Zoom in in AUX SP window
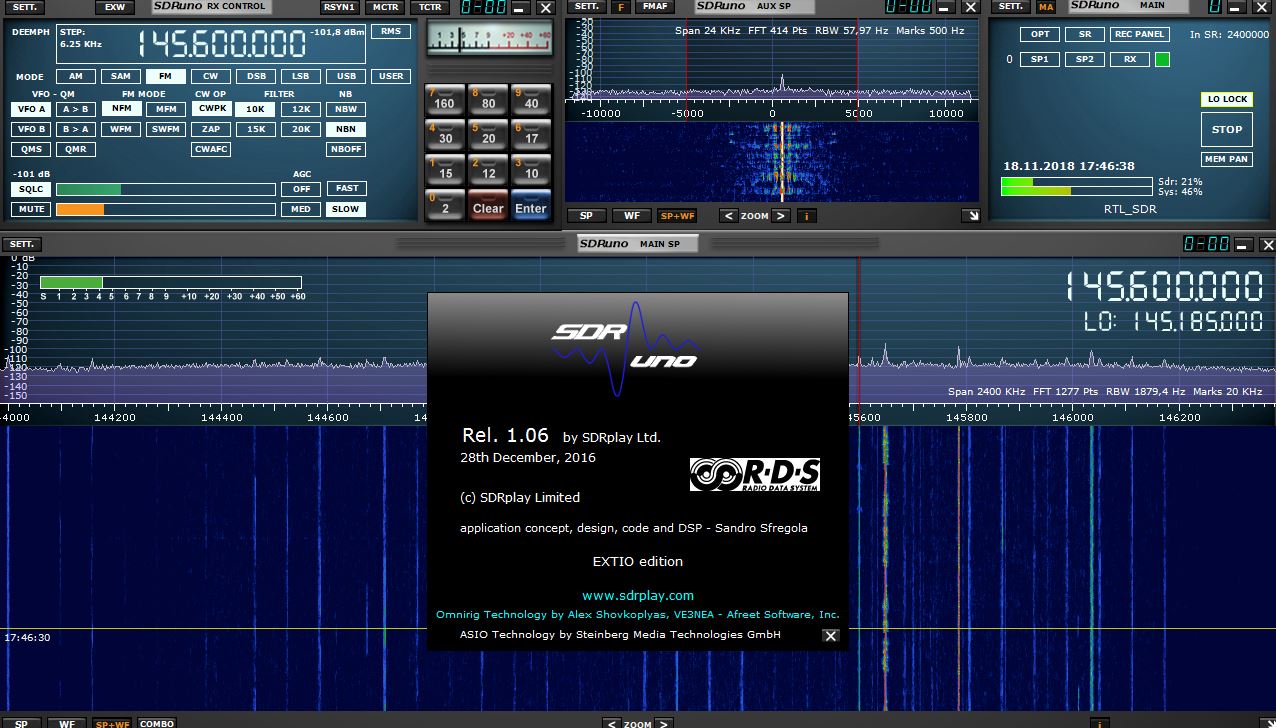The image size is (1276, 728). [781, 215]
